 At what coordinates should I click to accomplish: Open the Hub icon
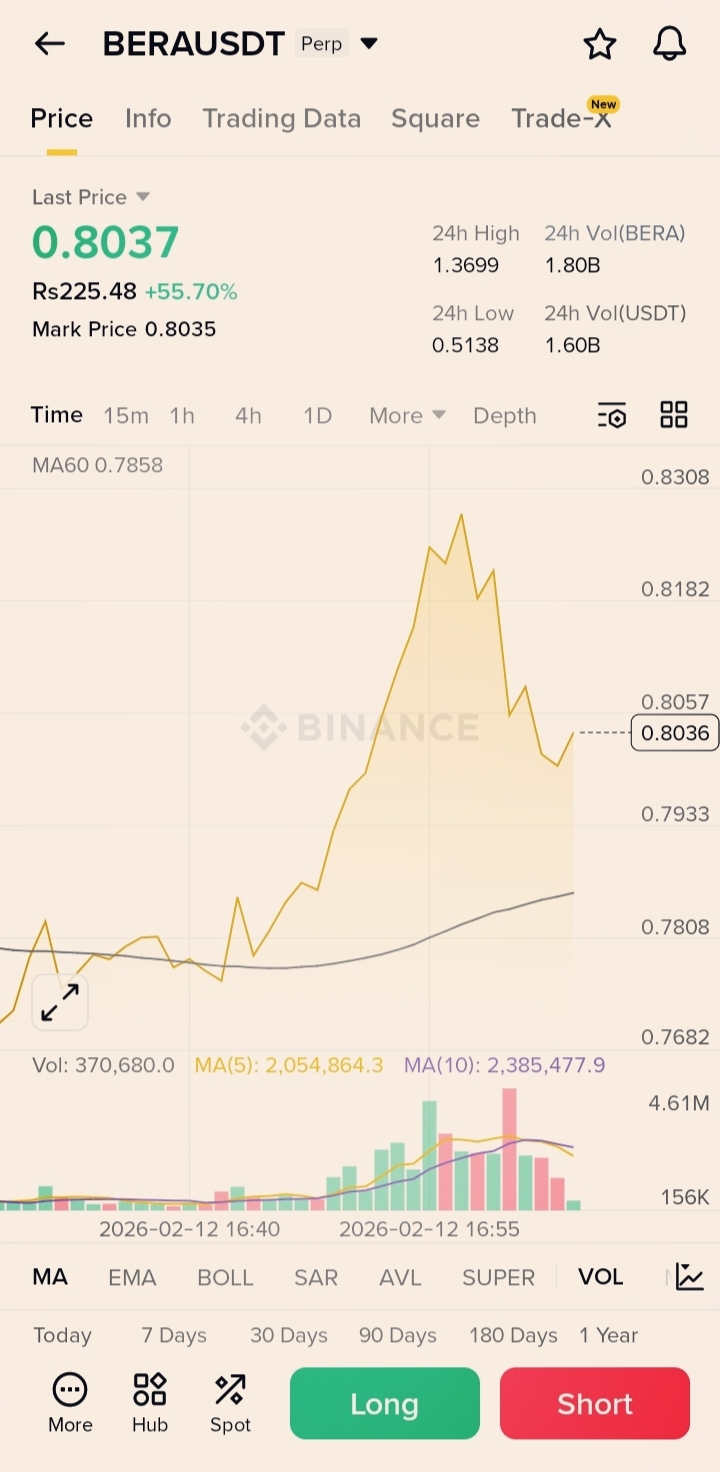pyautogui.click(x=150, y=1402)
